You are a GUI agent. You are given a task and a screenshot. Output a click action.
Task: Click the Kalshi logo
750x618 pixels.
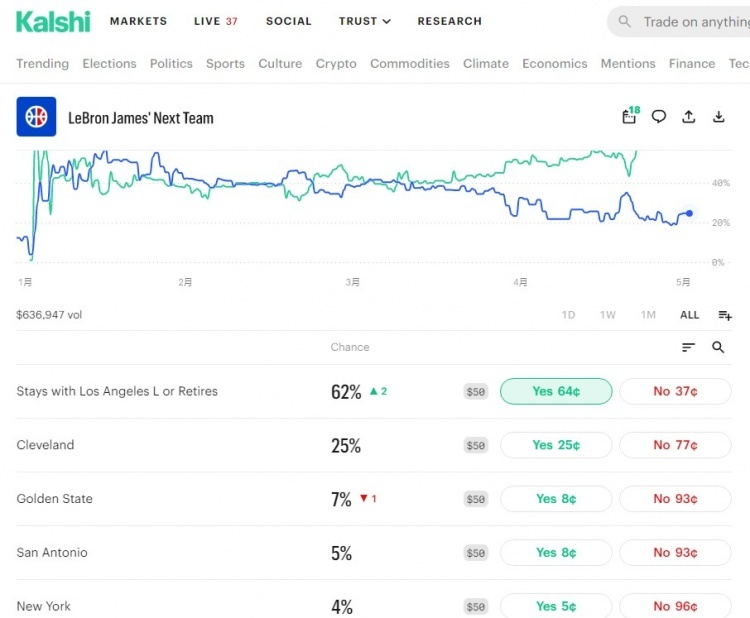point(53,22)
